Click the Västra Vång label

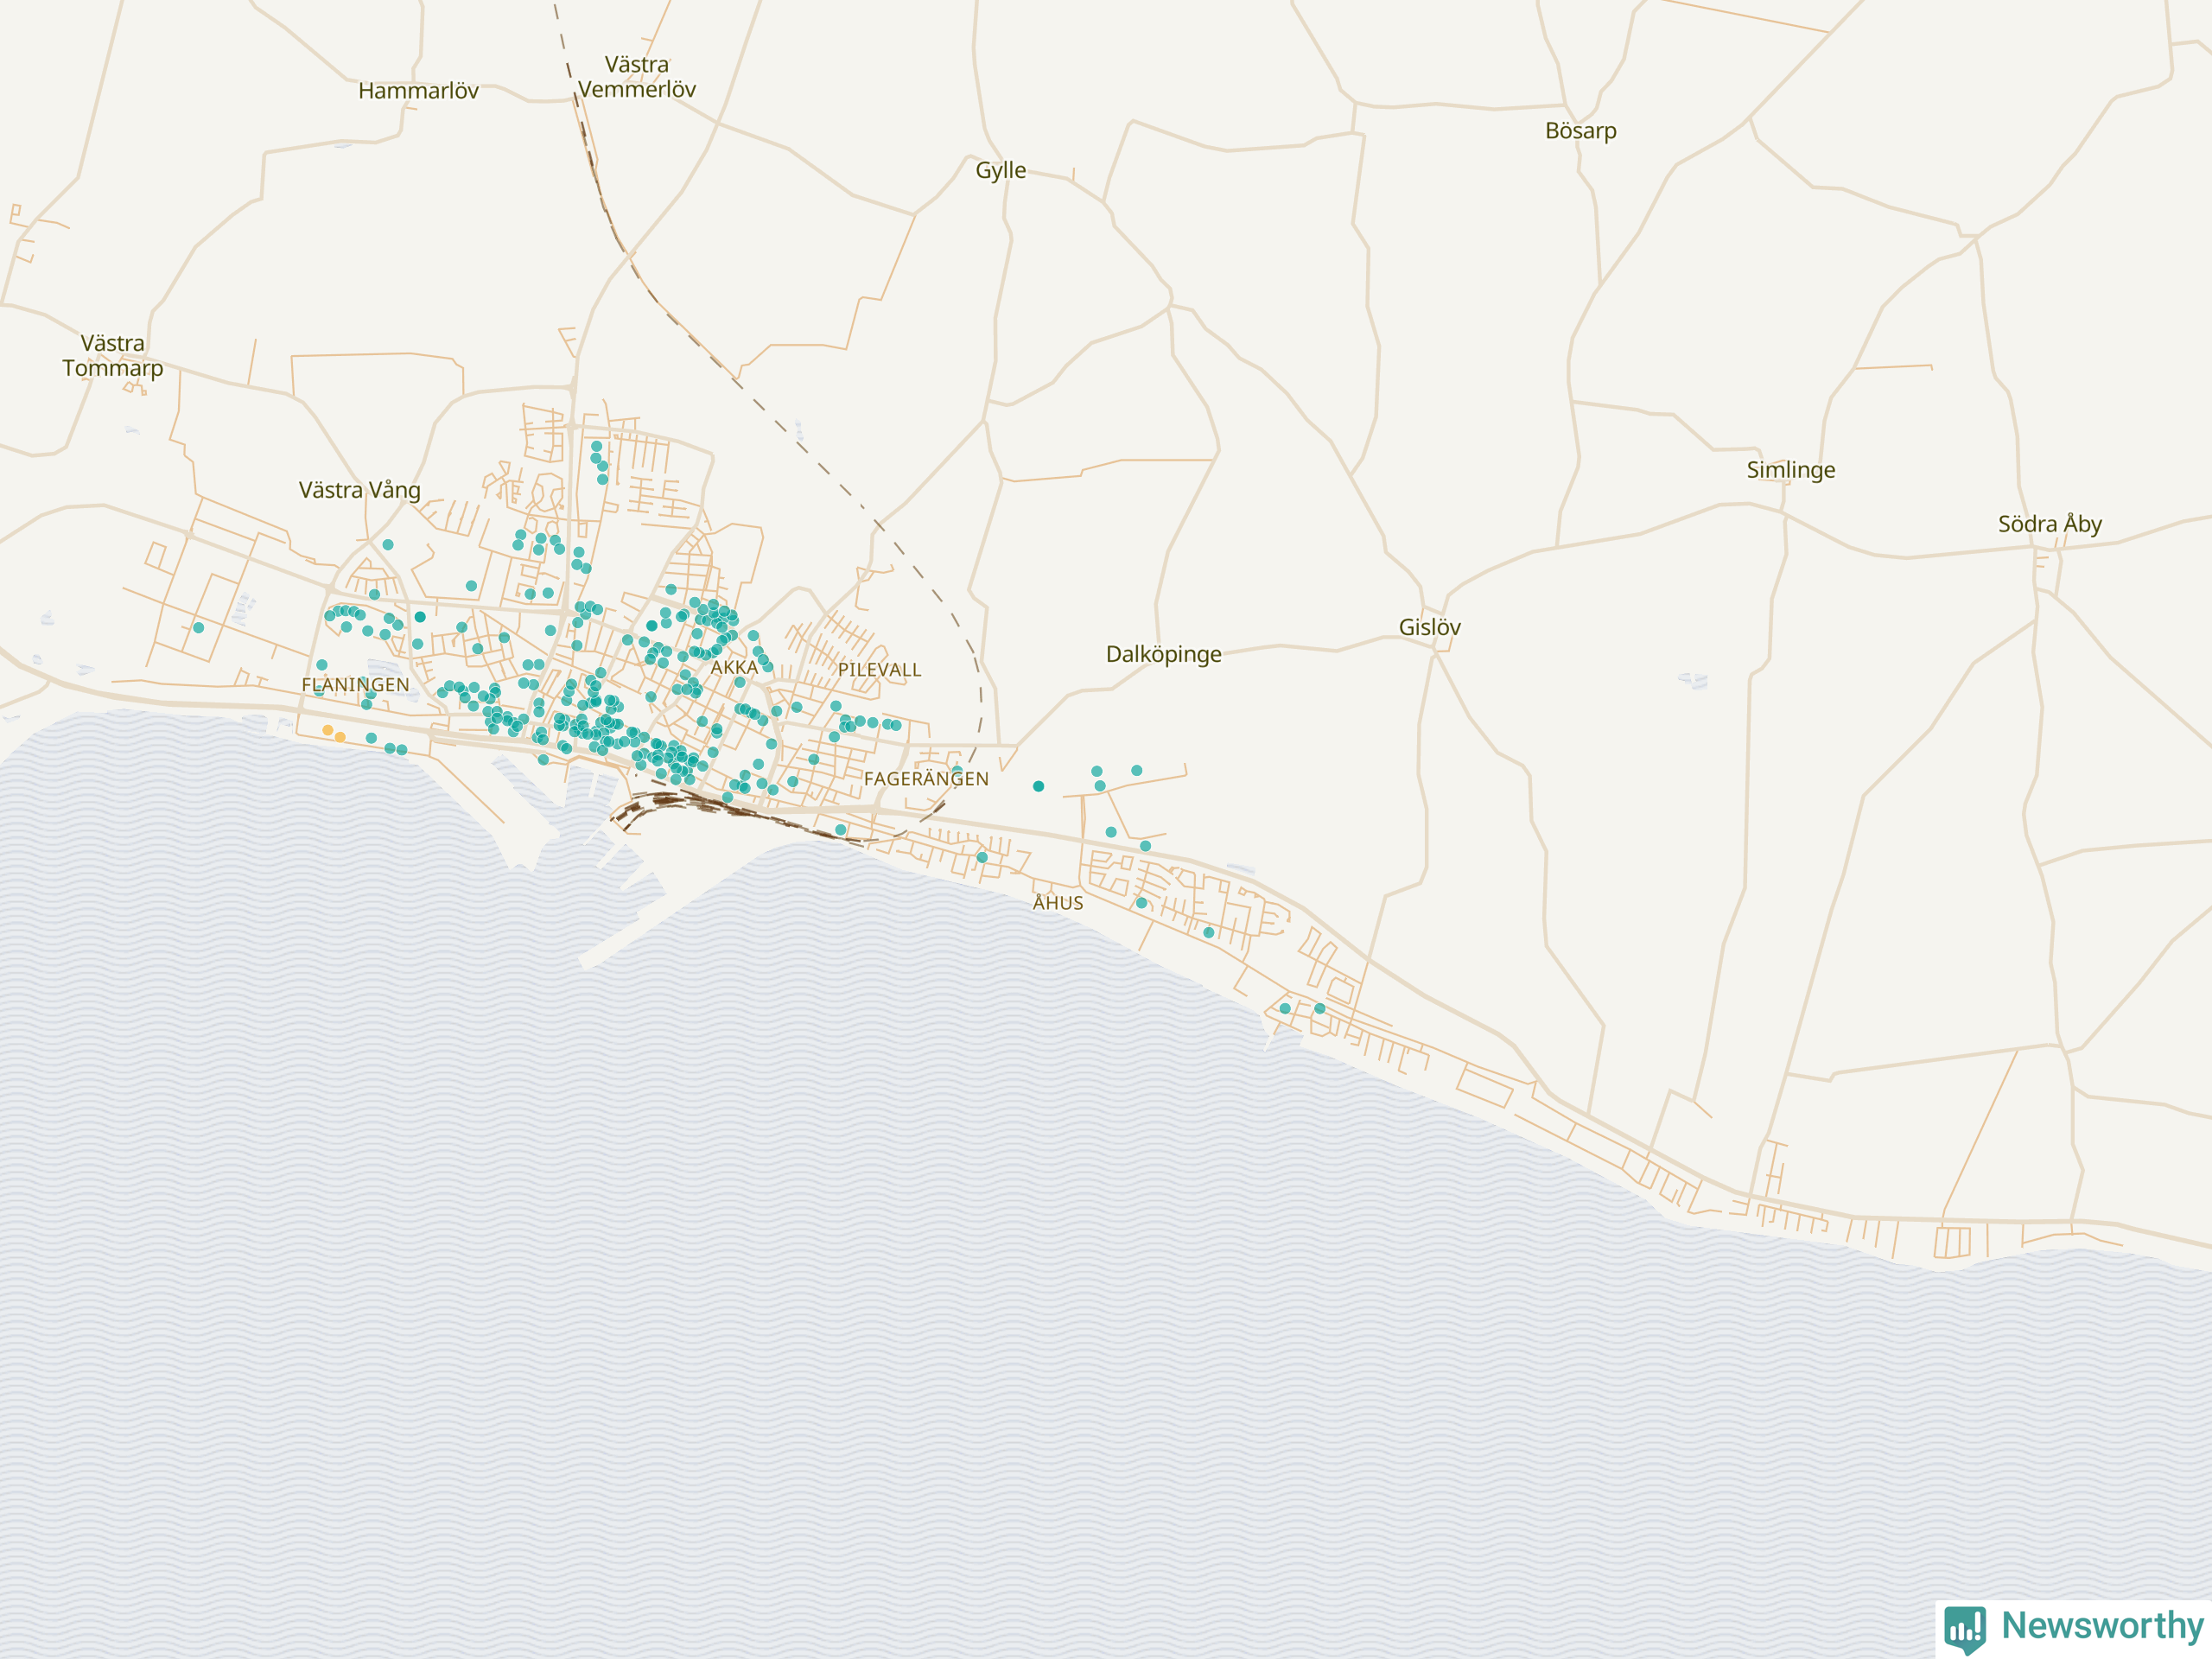pos(359,490)
